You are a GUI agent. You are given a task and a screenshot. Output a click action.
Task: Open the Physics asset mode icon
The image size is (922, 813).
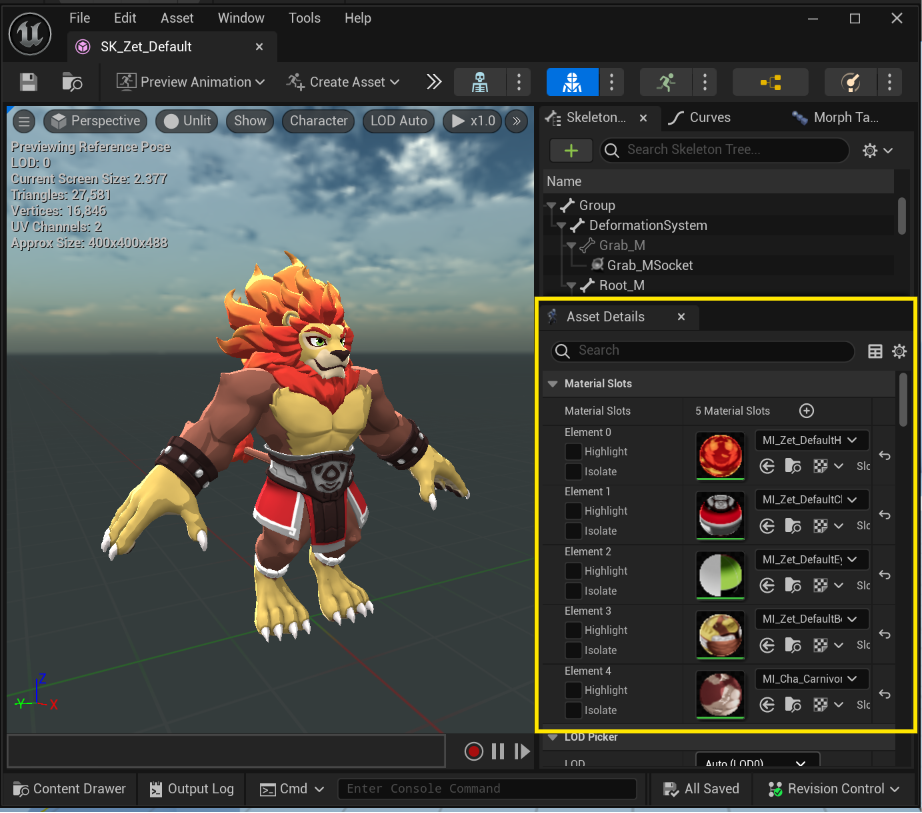click(x=851, y=82)
